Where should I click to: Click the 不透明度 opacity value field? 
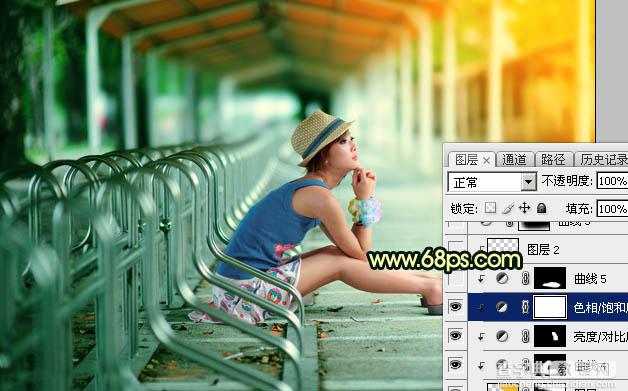pos(612,181)
